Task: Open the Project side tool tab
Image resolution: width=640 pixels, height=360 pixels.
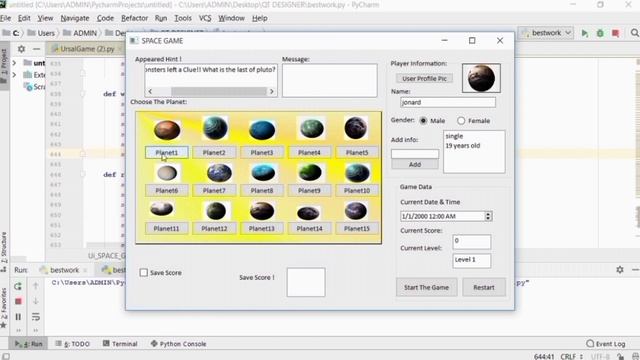Action: pyautogui.click(x=4, y=65)
